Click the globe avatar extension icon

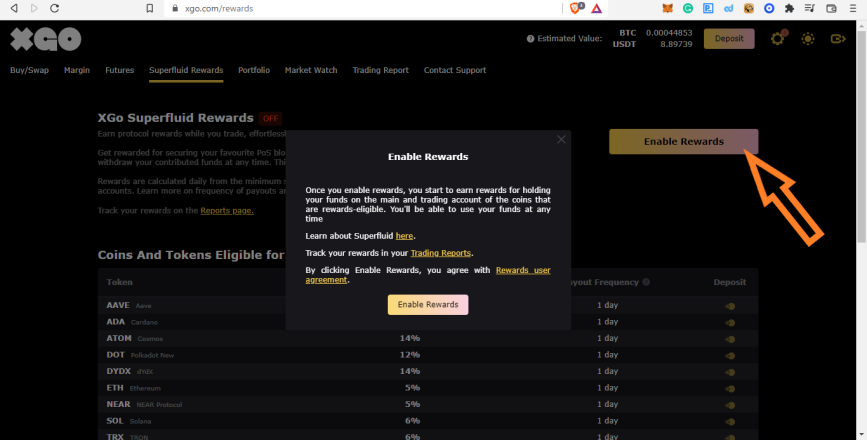tap(749, 8)
